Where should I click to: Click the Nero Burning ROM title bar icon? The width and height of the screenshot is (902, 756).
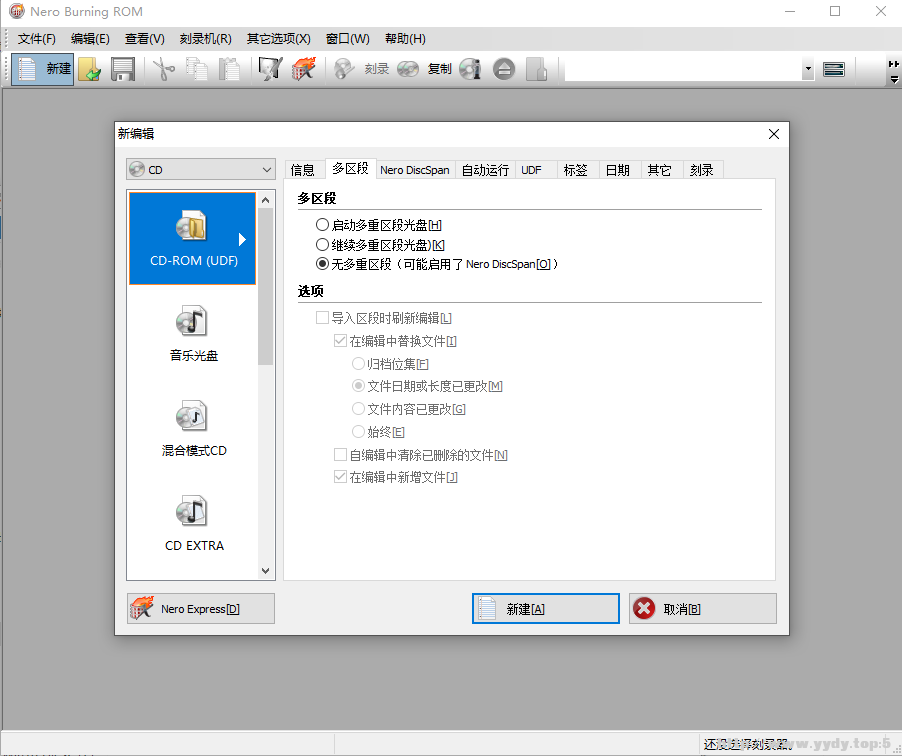pos(16,11)
